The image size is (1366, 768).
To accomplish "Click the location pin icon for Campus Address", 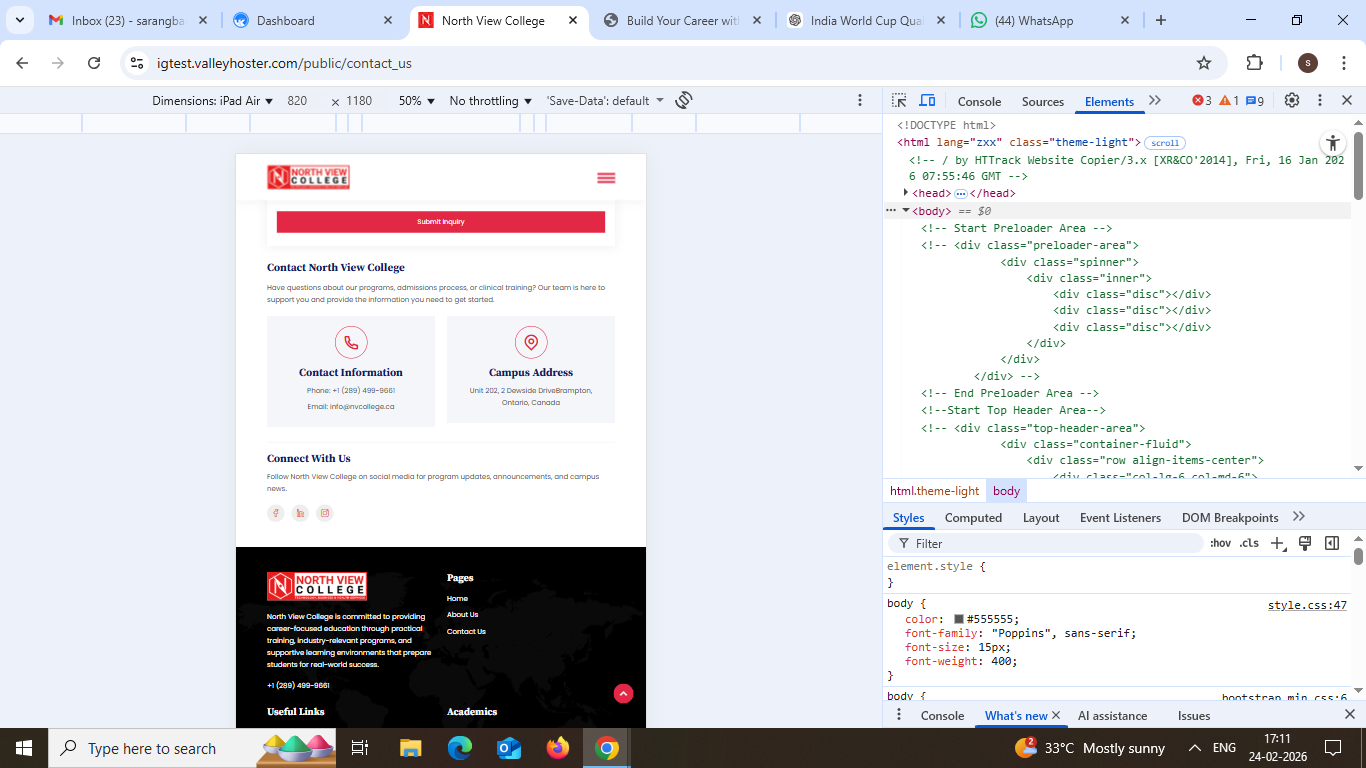I will pos(531,342).
